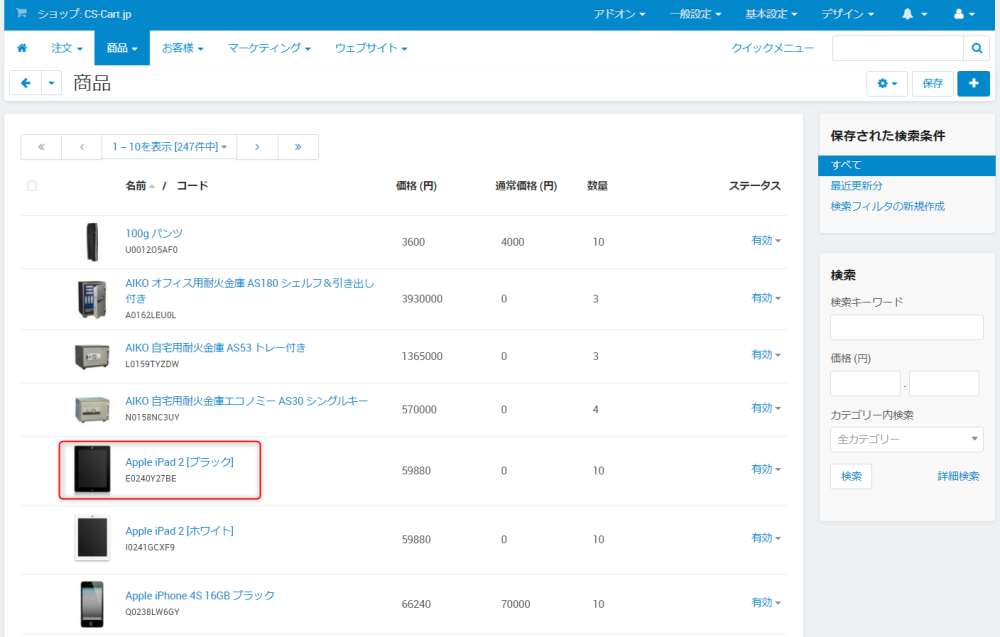Jump to last page of pagination

pyautogui.click(x=298, y=147)
